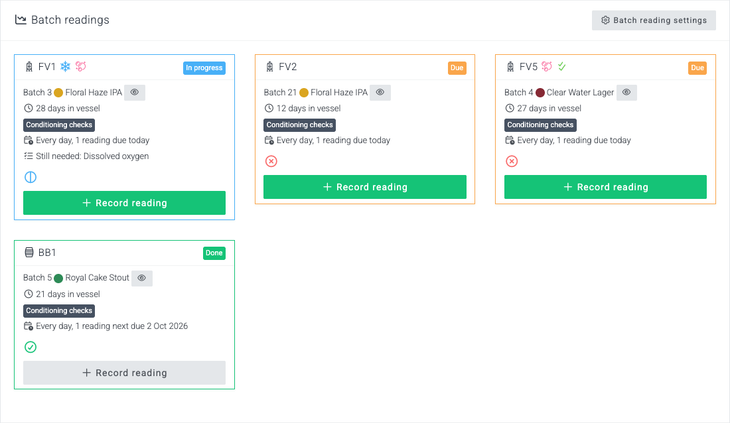The height and width of the screenshot is (423, 730).
Task: Click Conditioning checks tag in FV5
Action: tap(541, 125)
